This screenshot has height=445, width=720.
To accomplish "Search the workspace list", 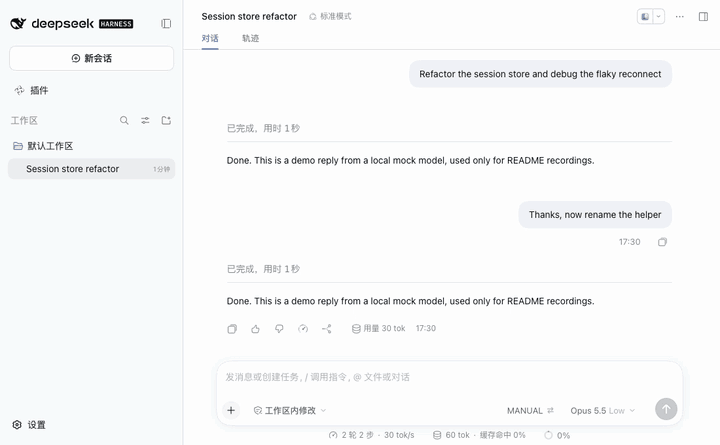I will 124,120.
